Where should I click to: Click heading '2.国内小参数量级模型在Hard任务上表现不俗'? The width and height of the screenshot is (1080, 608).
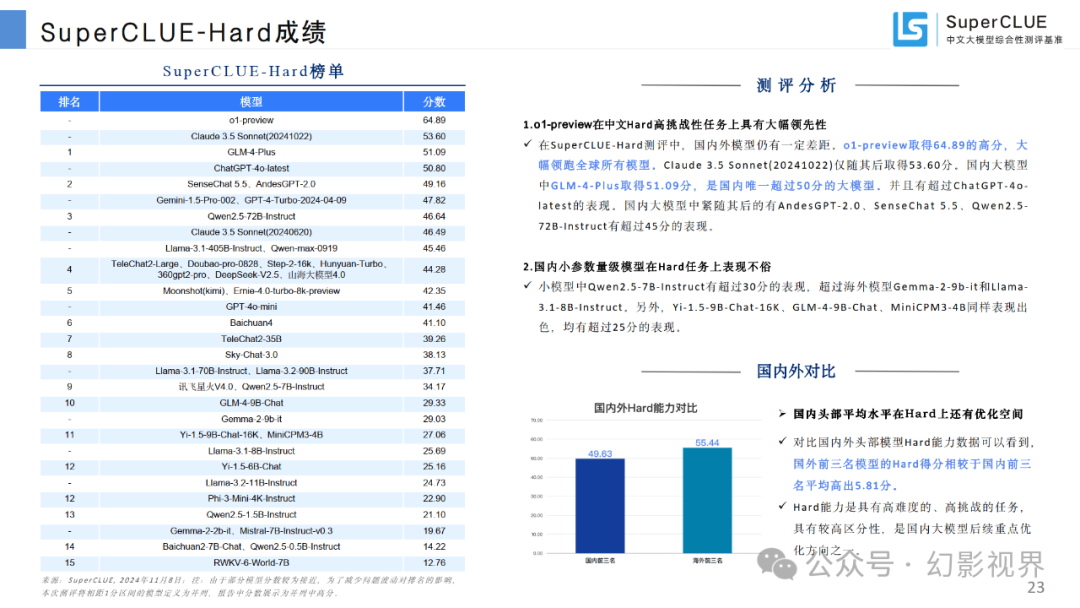pyautogui.click(x=647, y=266)
